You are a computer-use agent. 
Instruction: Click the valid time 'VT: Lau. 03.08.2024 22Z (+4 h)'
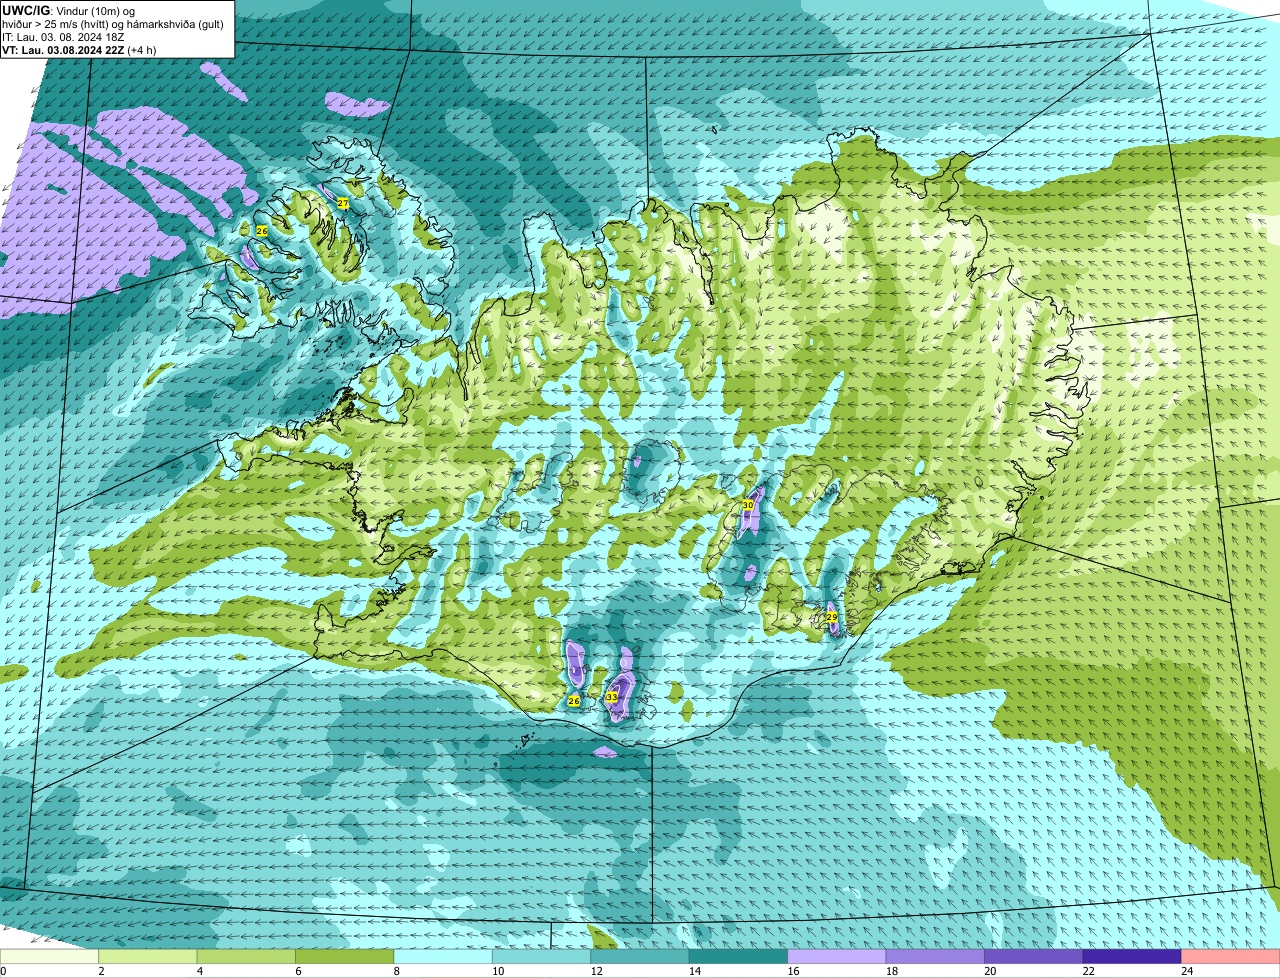tap(79, 50)
